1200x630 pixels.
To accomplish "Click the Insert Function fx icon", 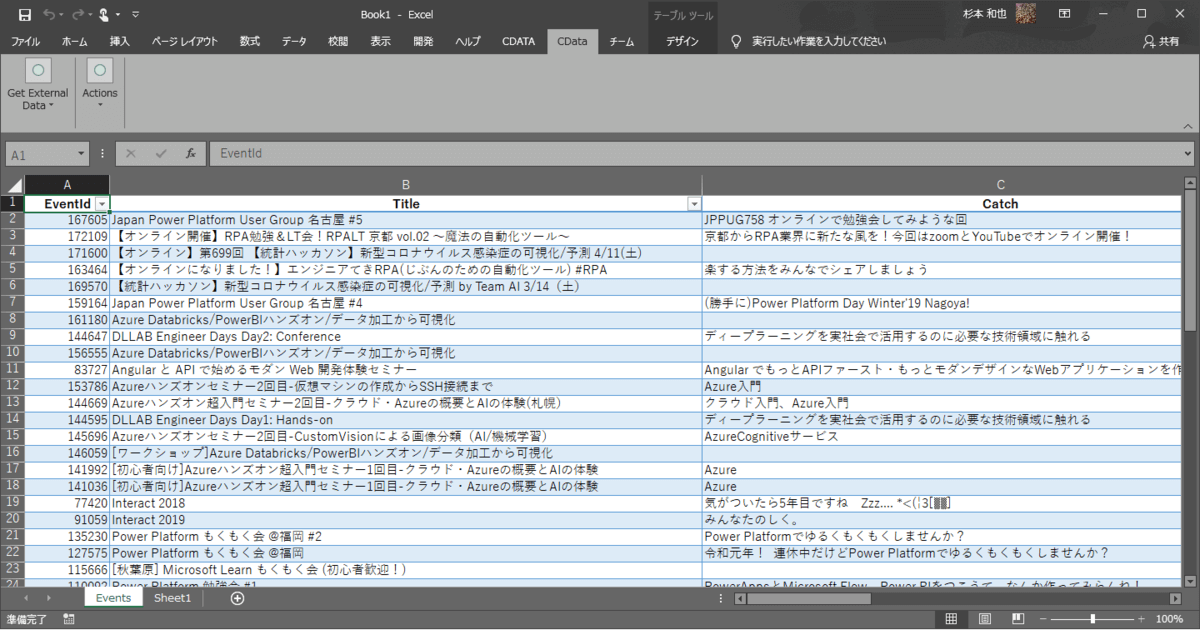I will coord(190,154).
